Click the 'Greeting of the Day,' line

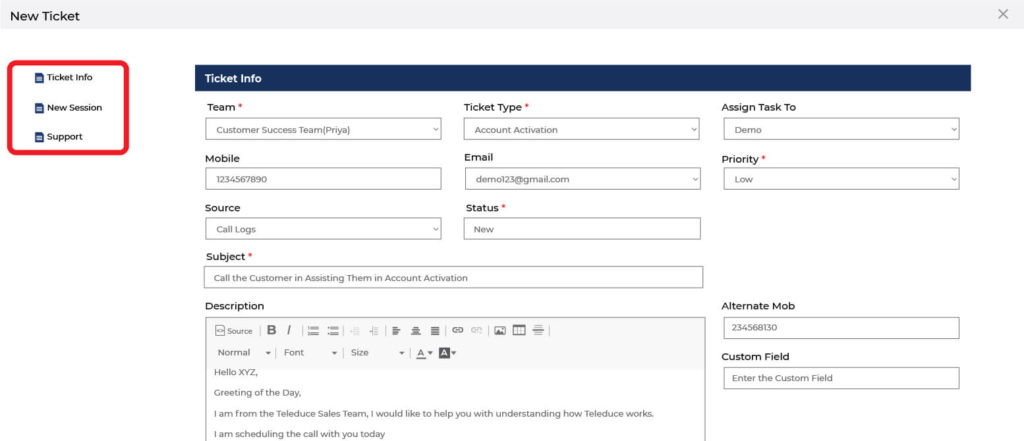coord(257,393)
